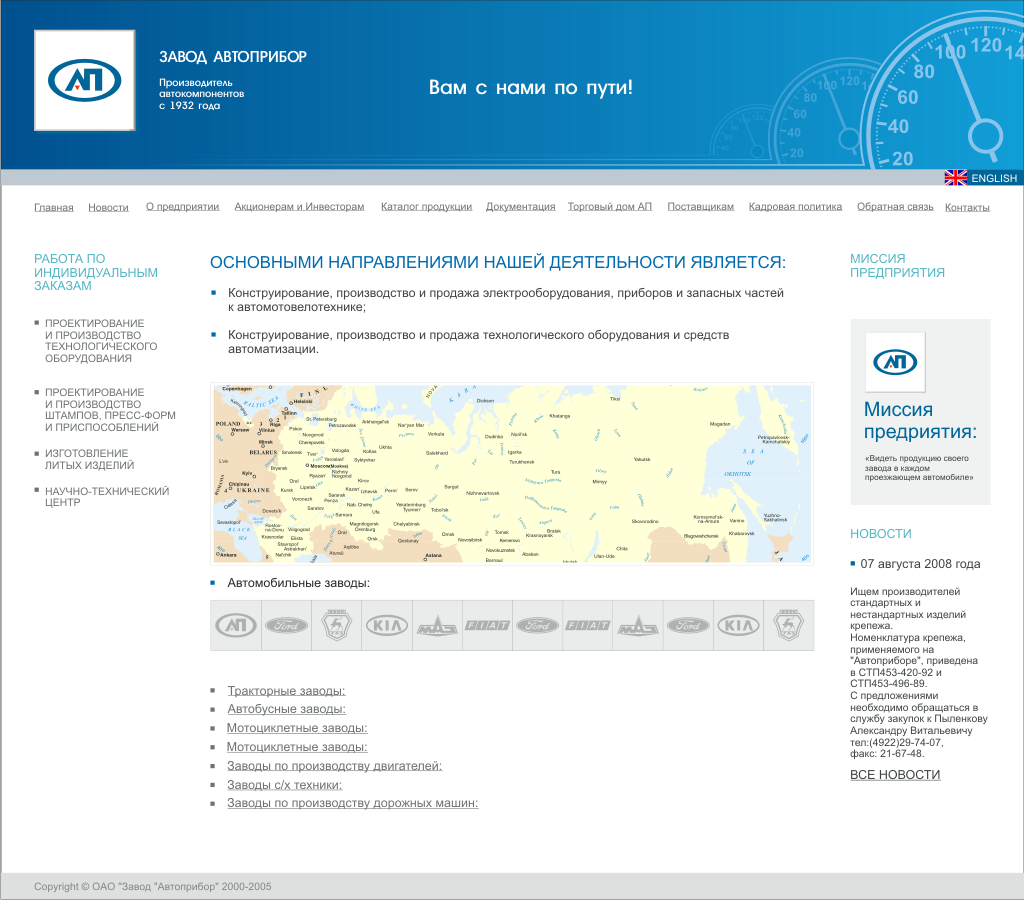
Task: Select the first FIAT logo
Action: (x=487, y=624)
